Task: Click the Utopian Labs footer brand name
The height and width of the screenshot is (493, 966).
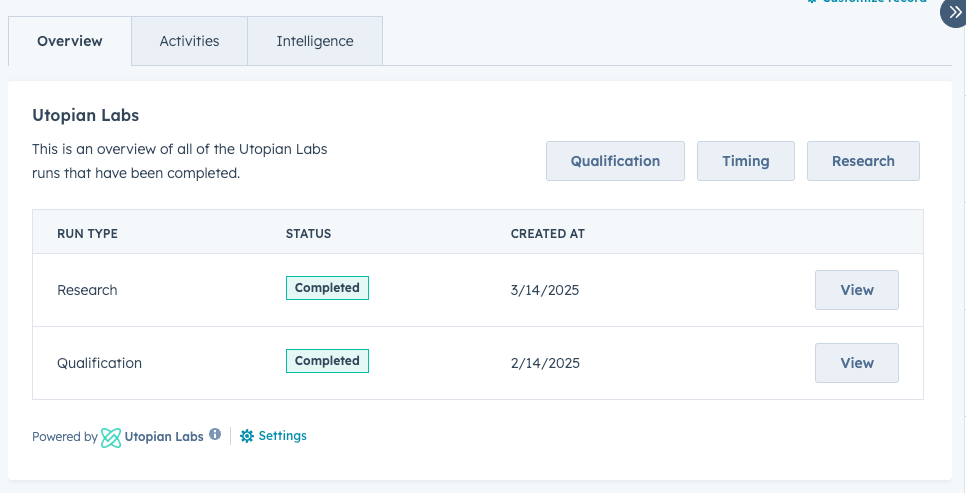Action: [x=164, y=437]
